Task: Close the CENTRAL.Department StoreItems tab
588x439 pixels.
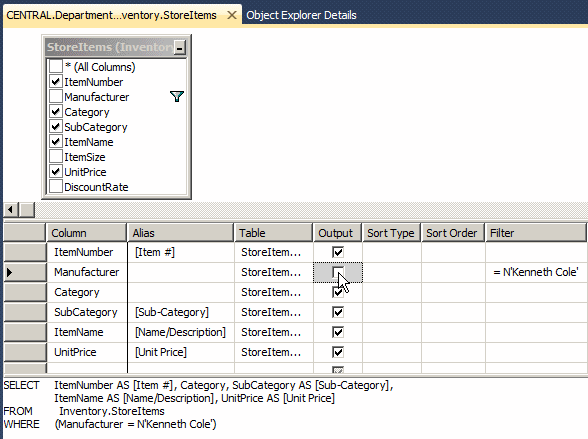Action: 232,15
